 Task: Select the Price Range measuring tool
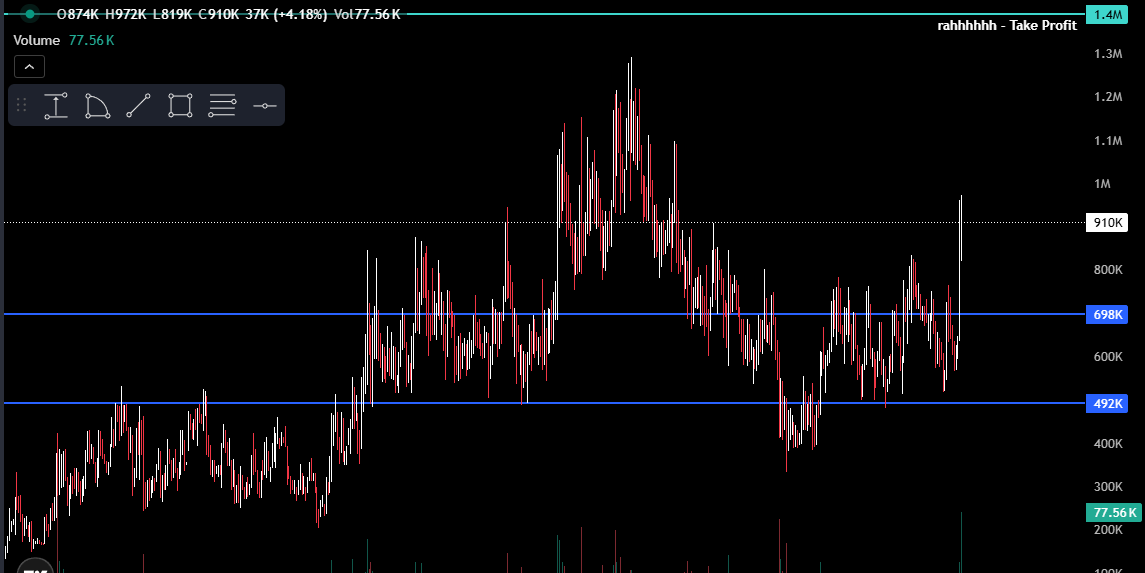tap(55, 106)
